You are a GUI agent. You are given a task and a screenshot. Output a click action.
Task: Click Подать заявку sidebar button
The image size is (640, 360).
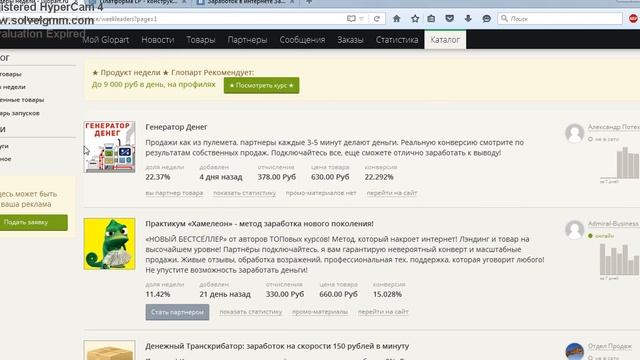click(x=33, y=222)
